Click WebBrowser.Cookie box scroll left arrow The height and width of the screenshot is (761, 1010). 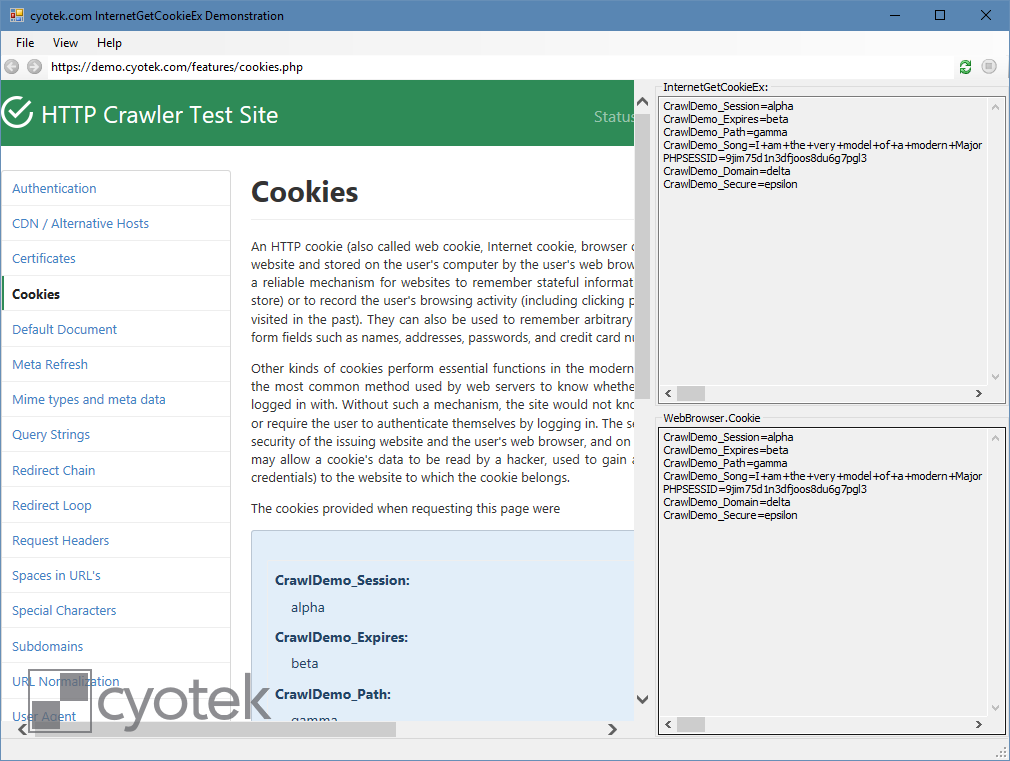pyautogui.click(x=668, y=725)
